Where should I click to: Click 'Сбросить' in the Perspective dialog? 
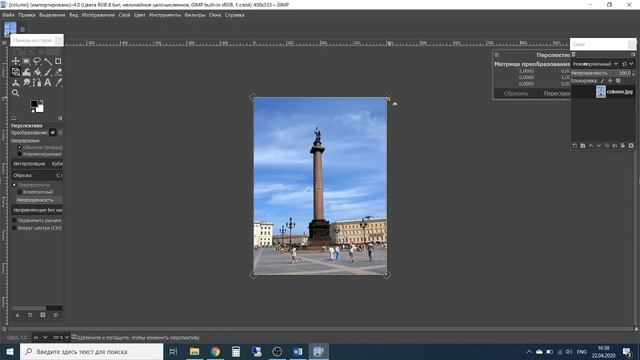516,93
